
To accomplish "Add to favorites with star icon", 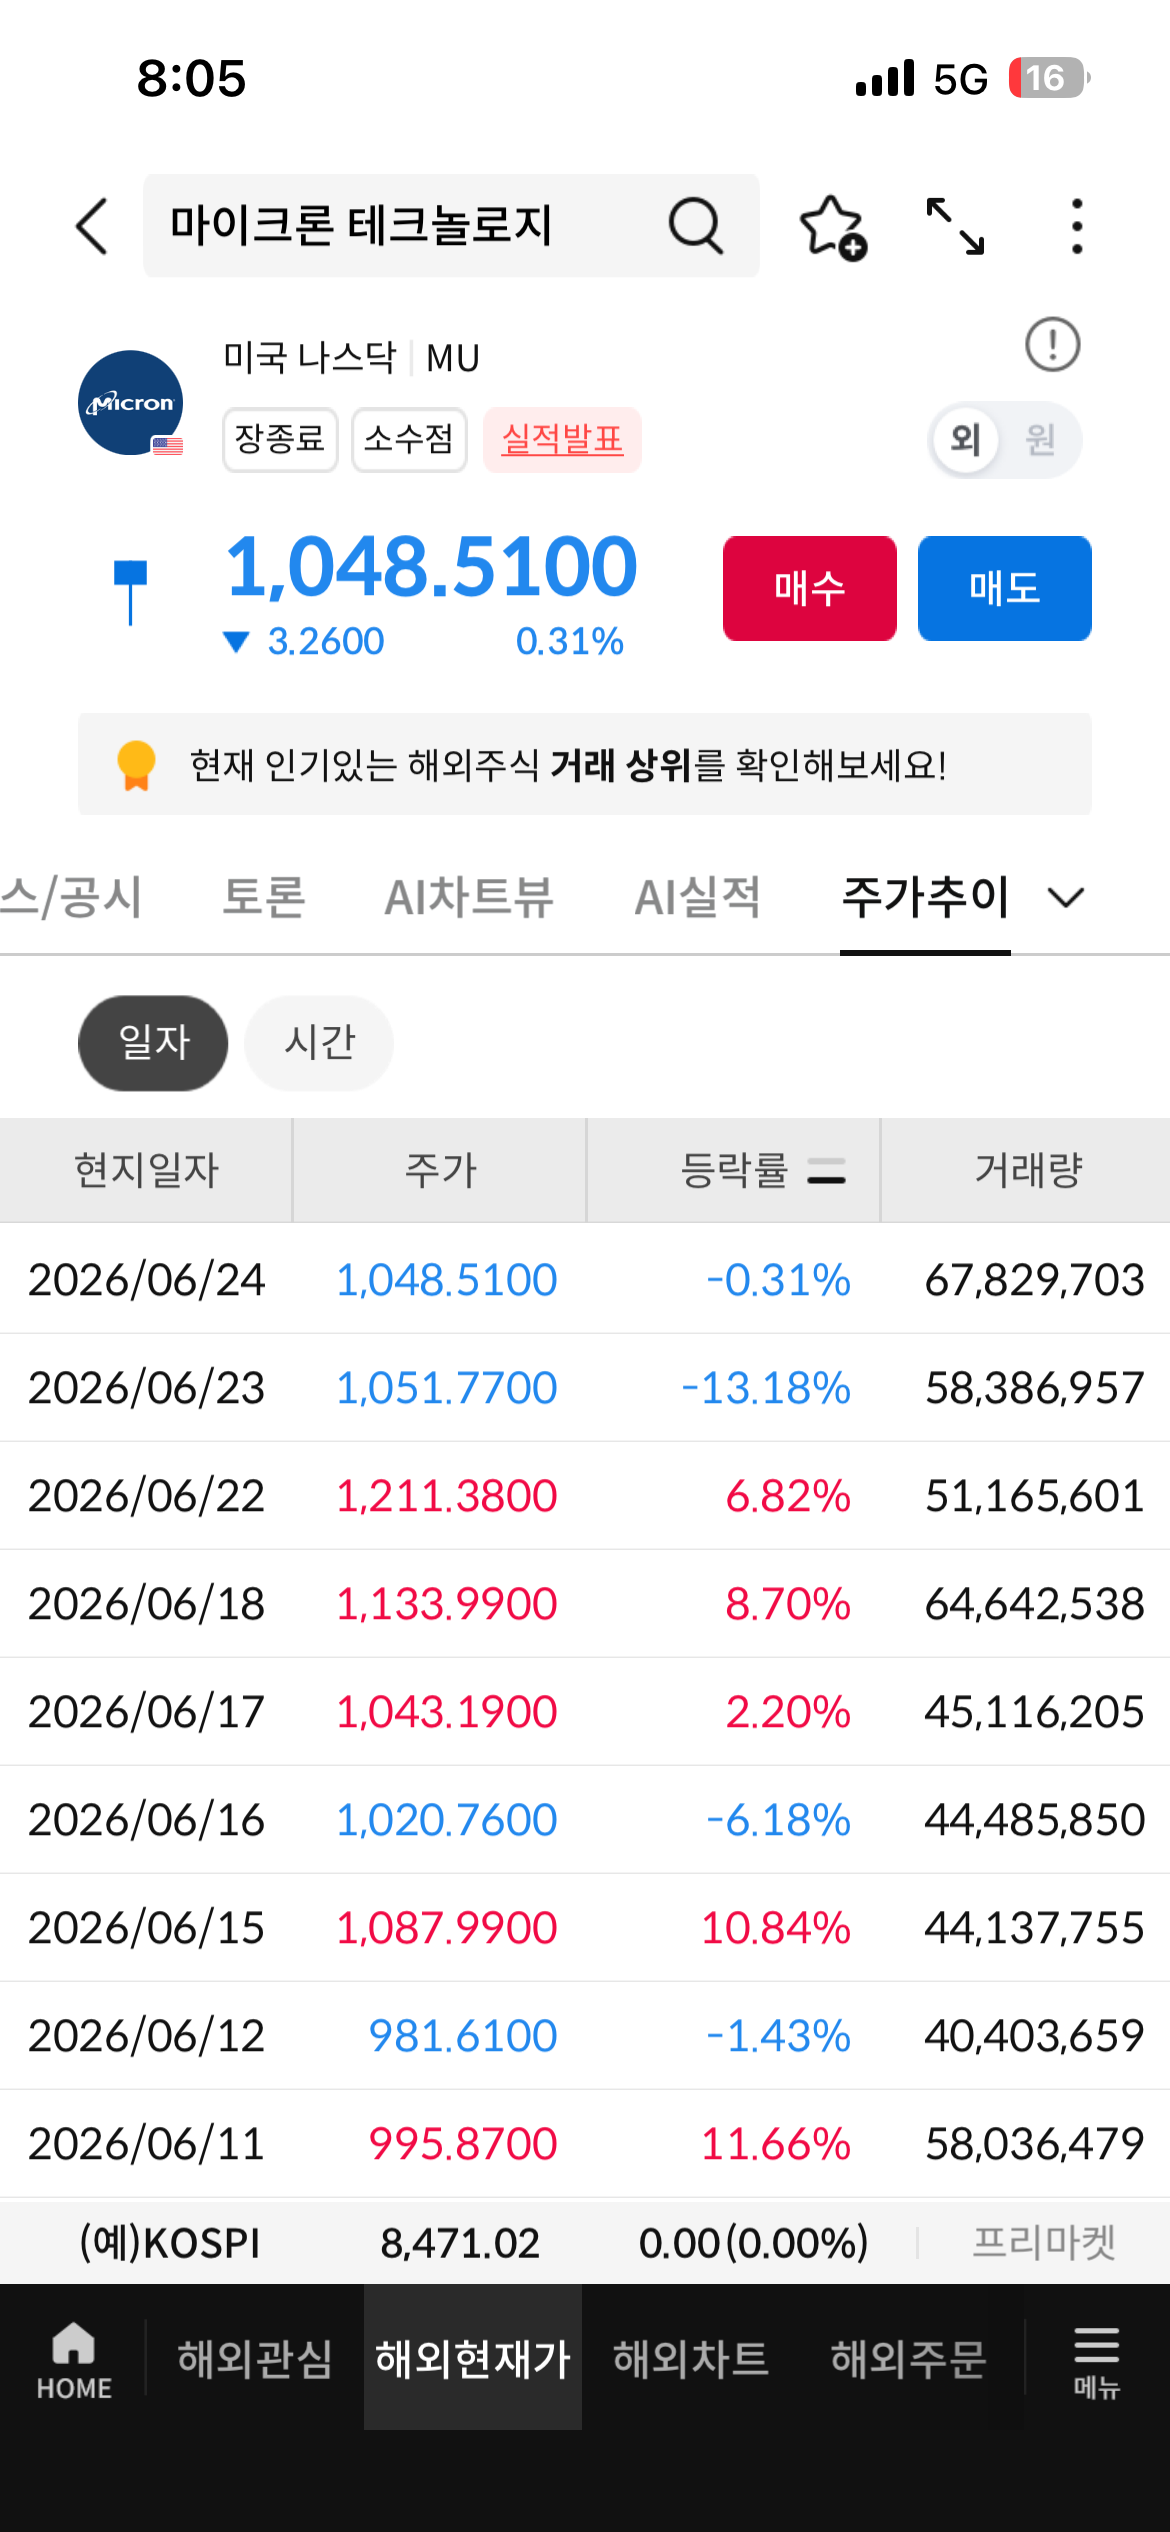I will point(833,227).
